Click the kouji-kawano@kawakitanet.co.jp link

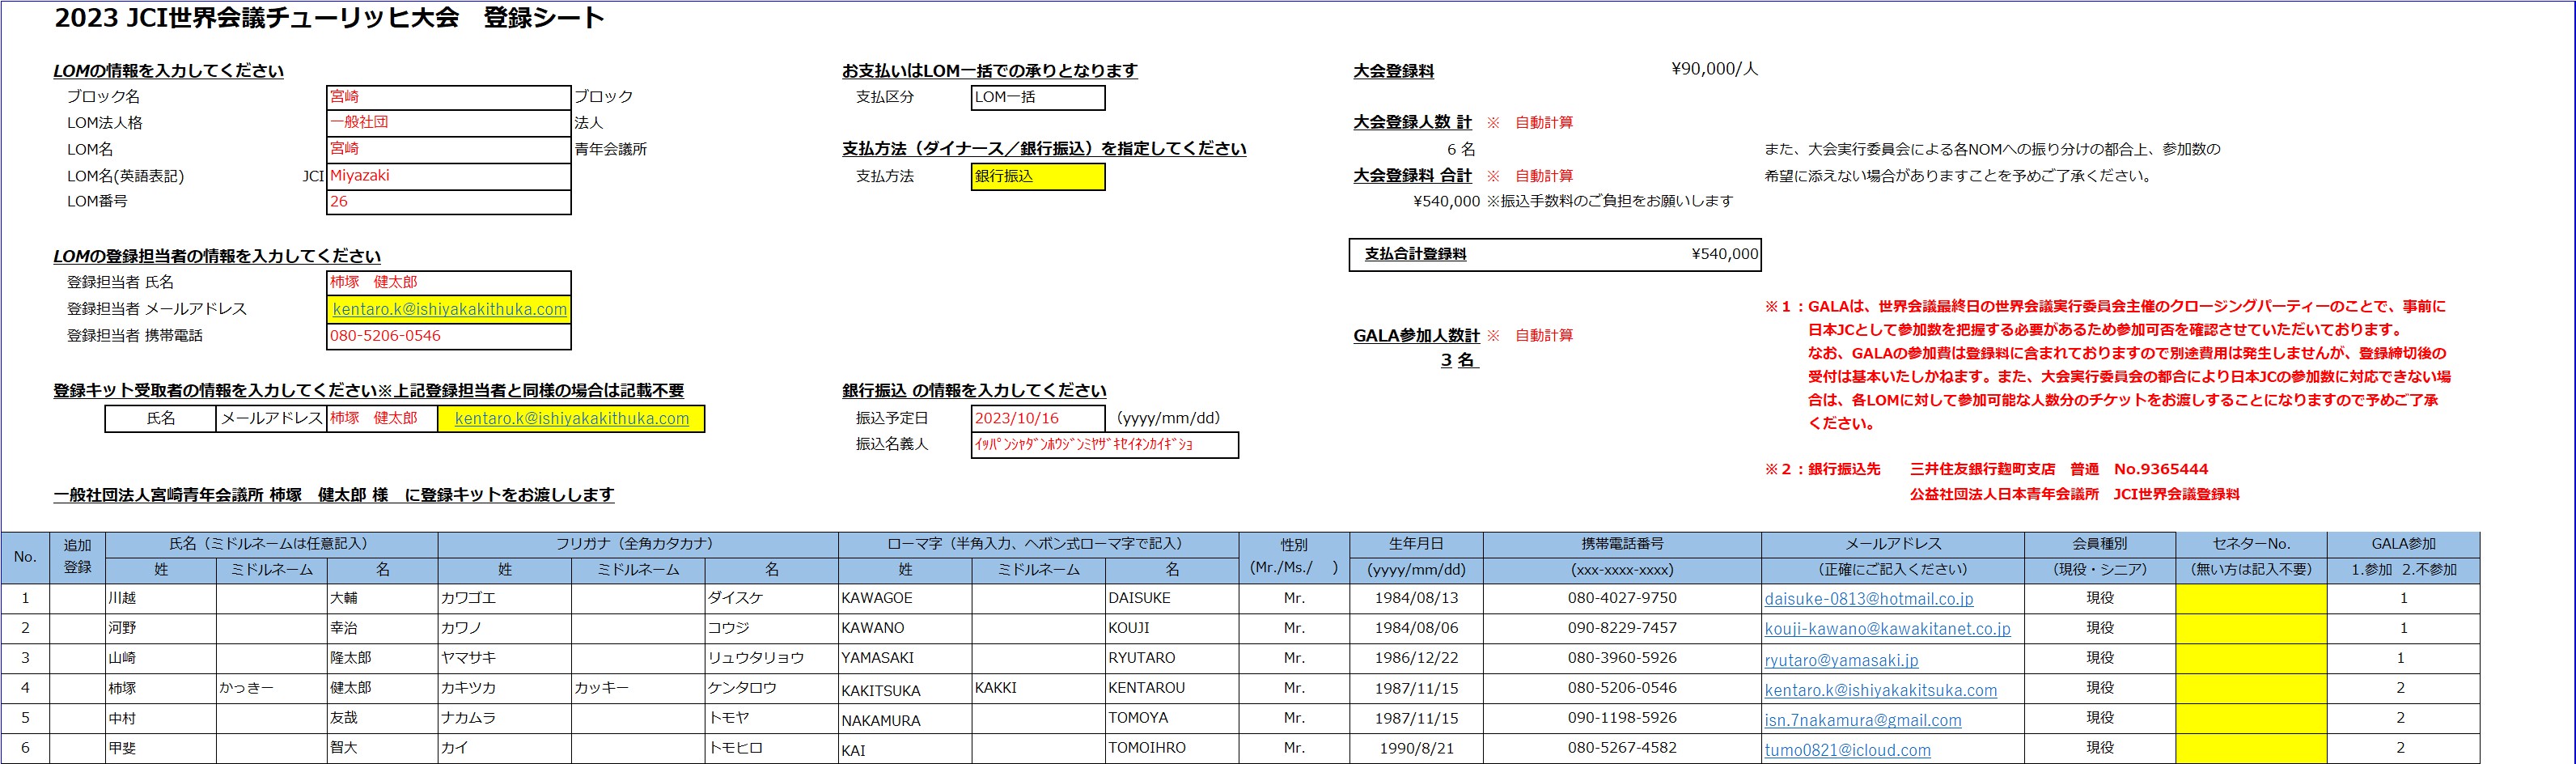point(1886,629)
